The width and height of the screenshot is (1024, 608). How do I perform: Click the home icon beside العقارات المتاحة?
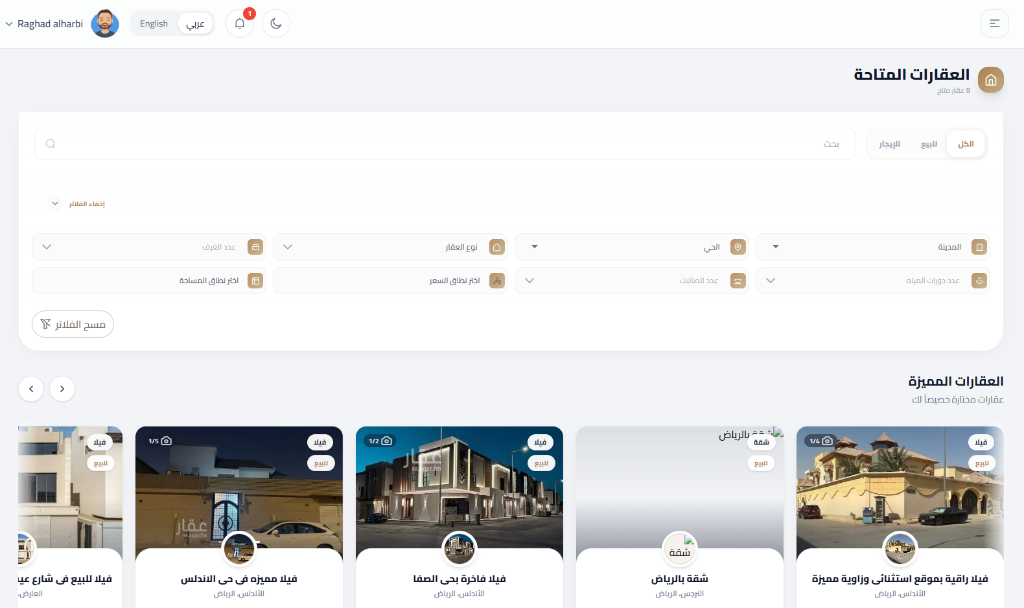(990, 80)
